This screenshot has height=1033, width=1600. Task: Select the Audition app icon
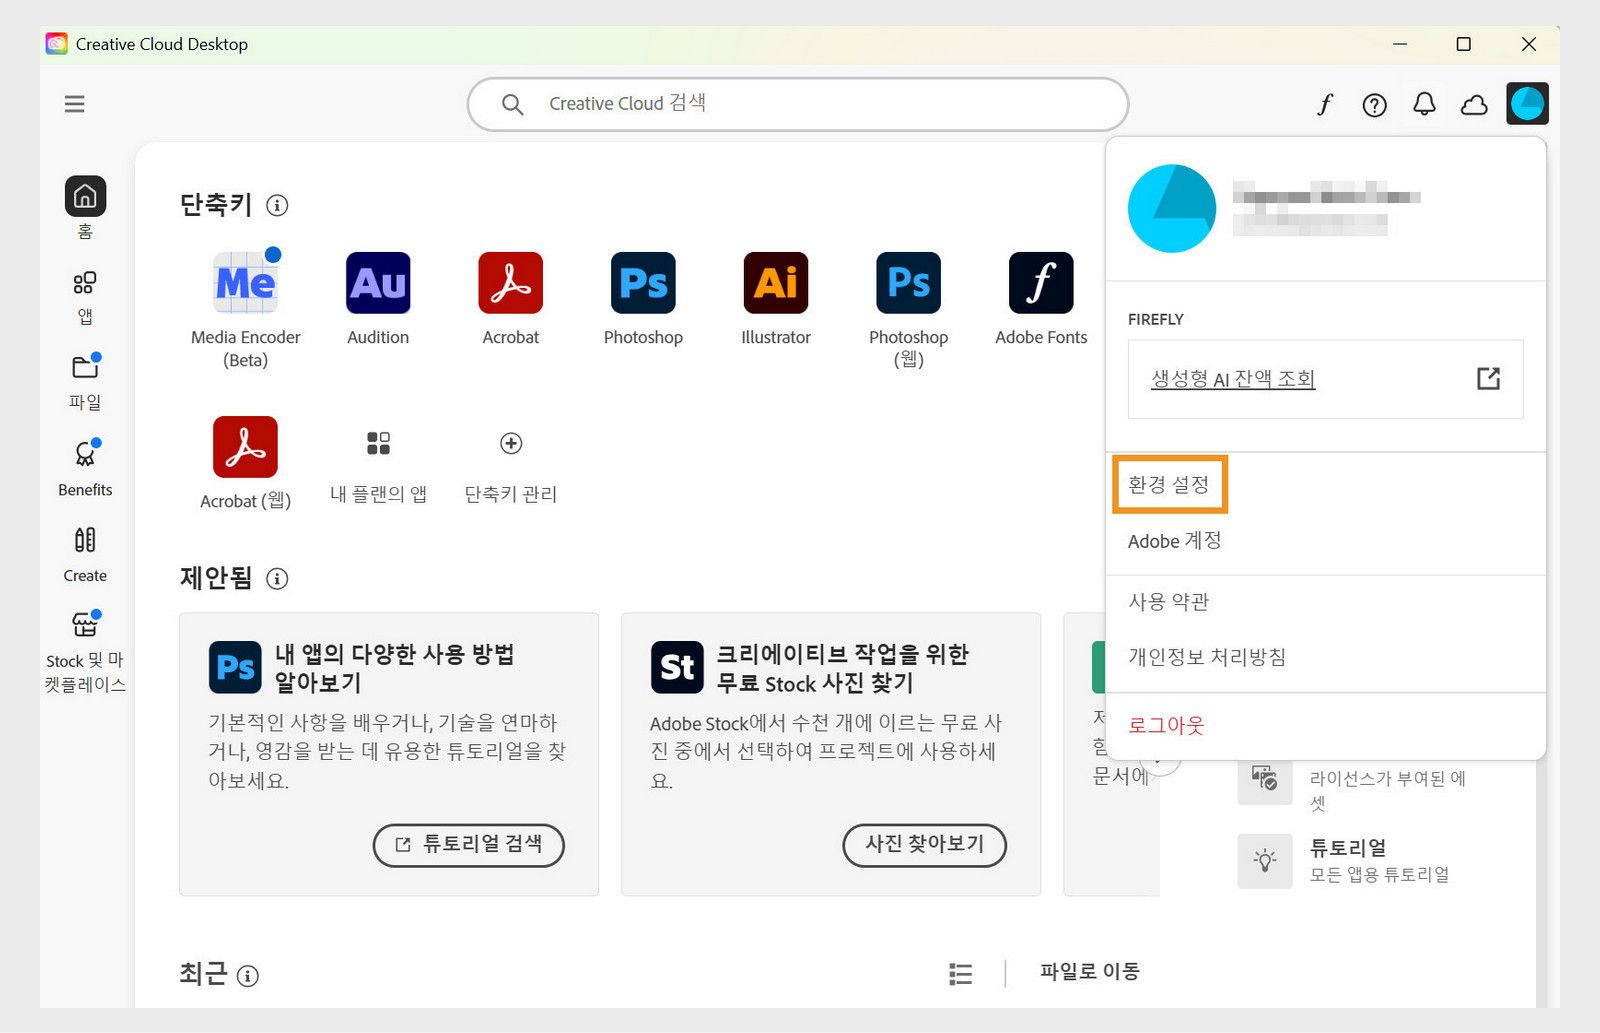[x=377, y=283]
